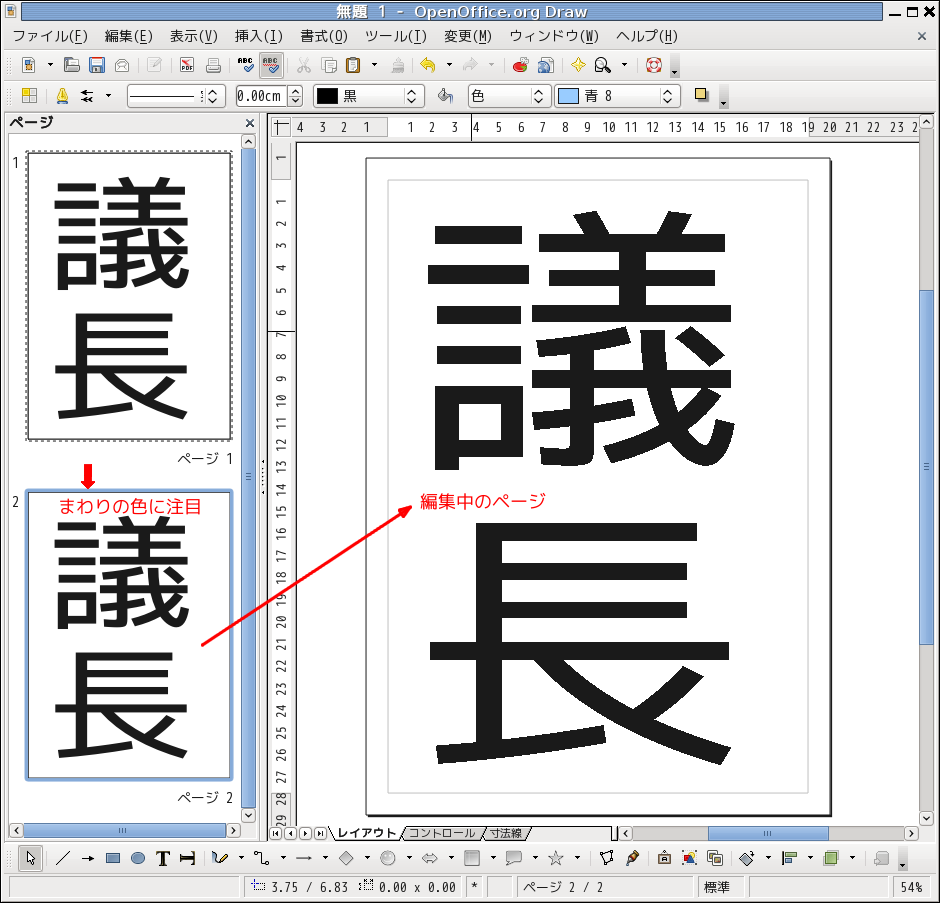This screenshot has height=903, width=940.
Task: Click the Copy icon
Action: 329,65
